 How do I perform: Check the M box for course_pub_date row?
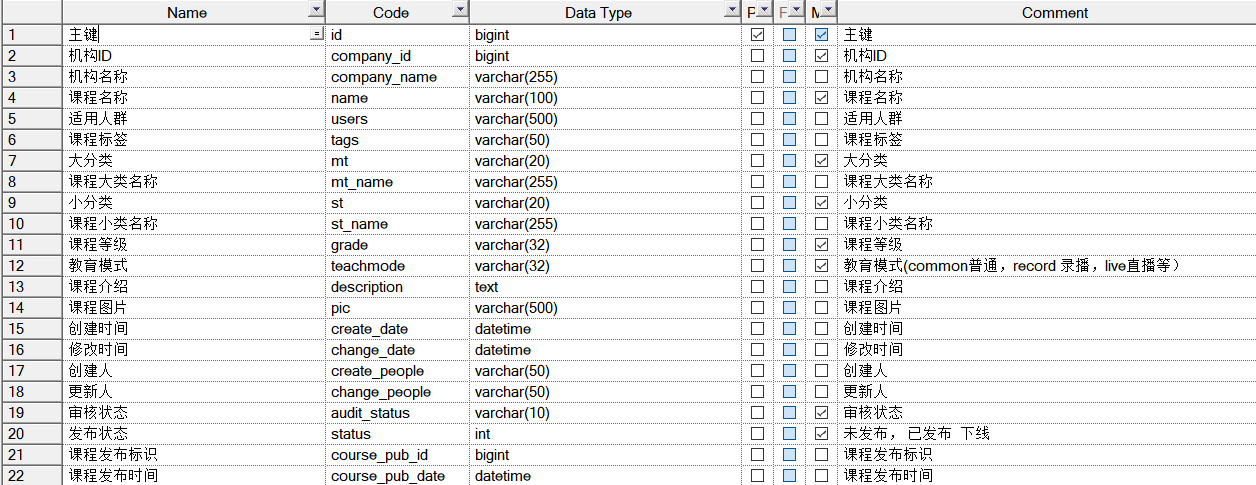(x=821, y=476)
